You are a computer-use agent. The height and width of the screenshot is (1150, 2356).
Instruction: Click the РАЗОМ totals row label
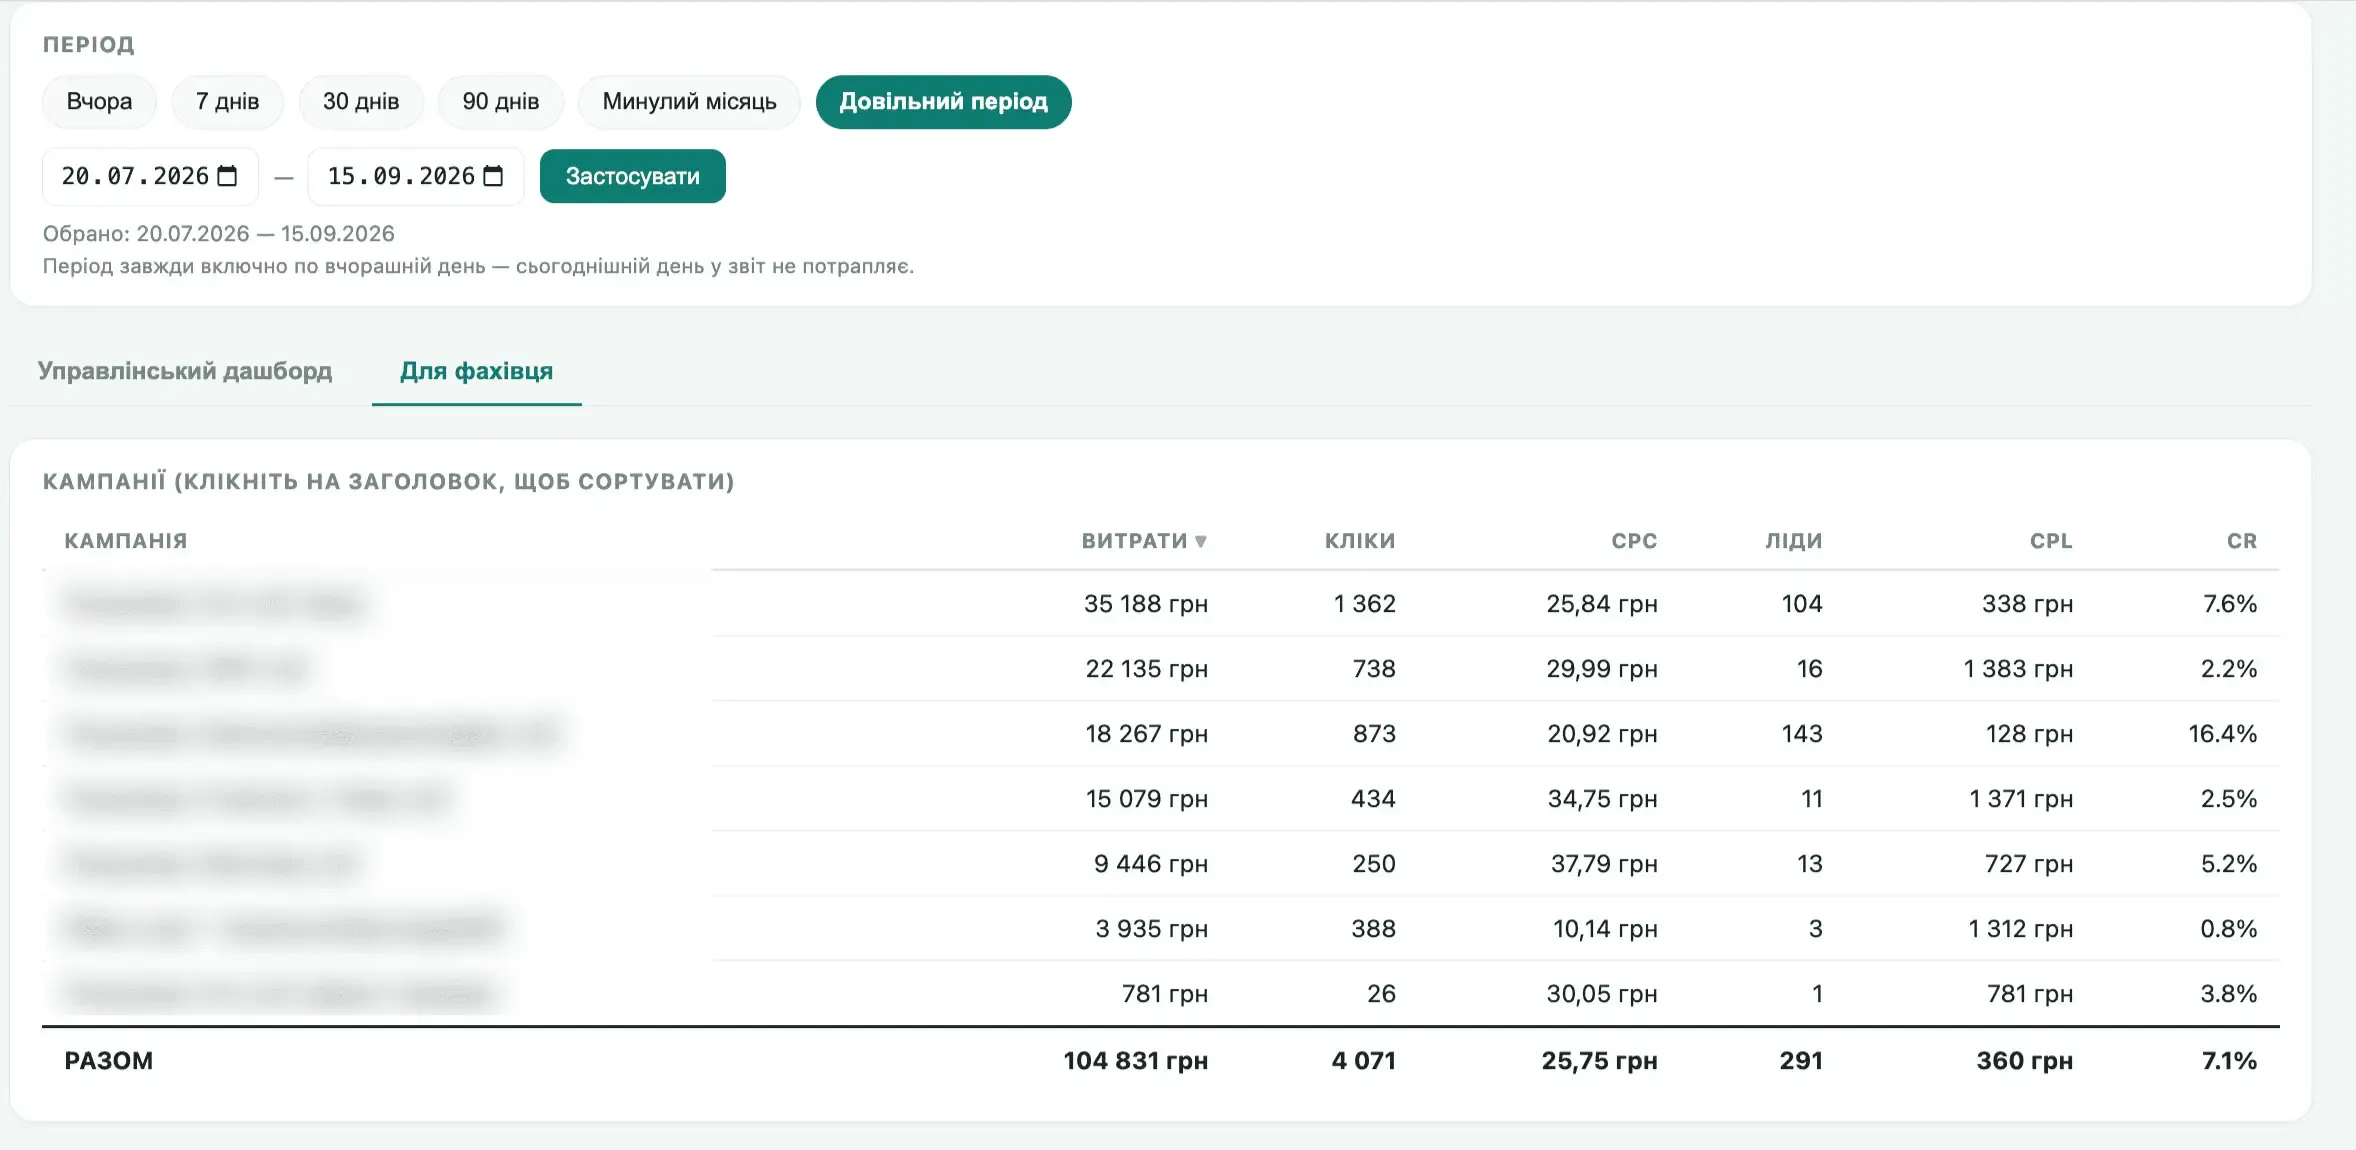coord(109,1061)
